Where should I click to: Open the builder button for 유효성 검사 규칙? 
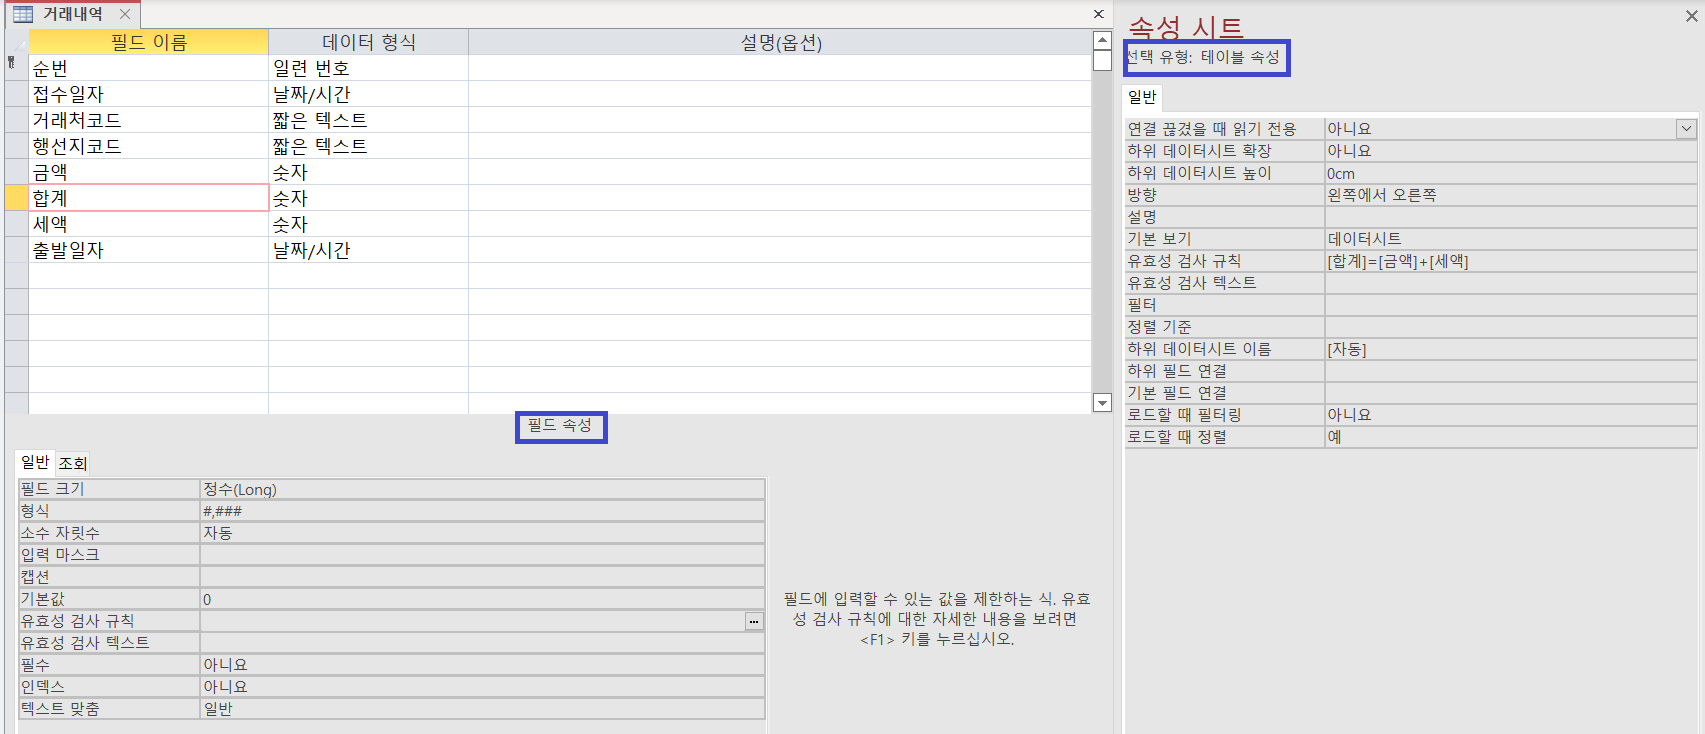754,621
